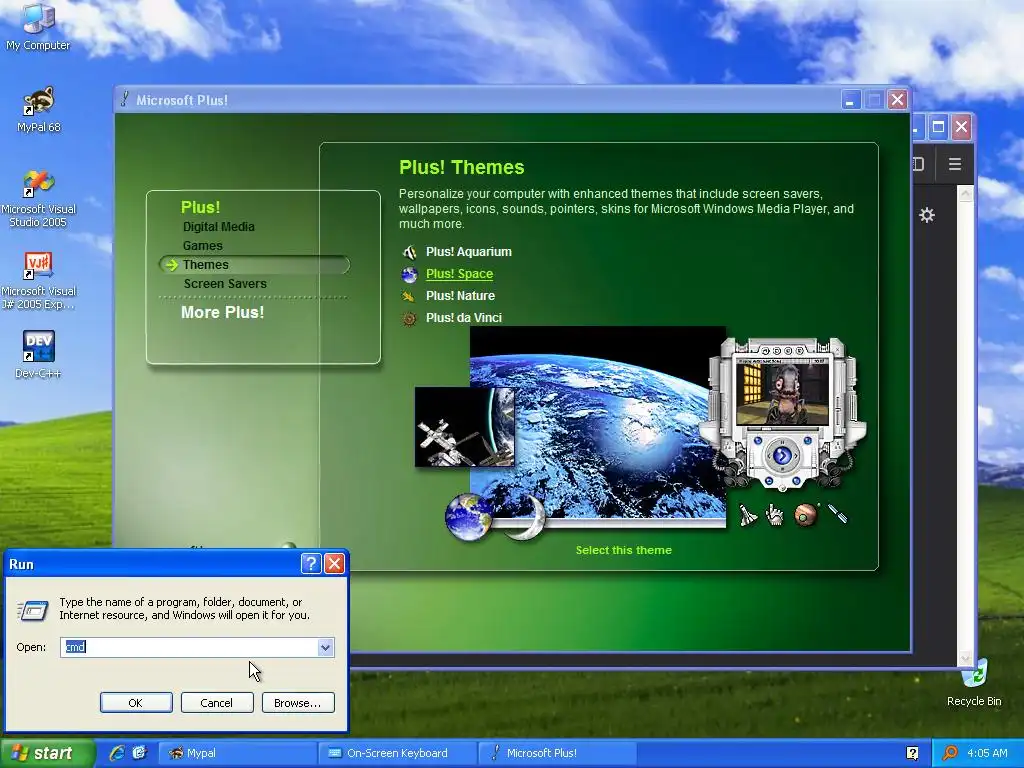
Task: Click the crescent moon icon below preview
Action: tap(526, 517)
